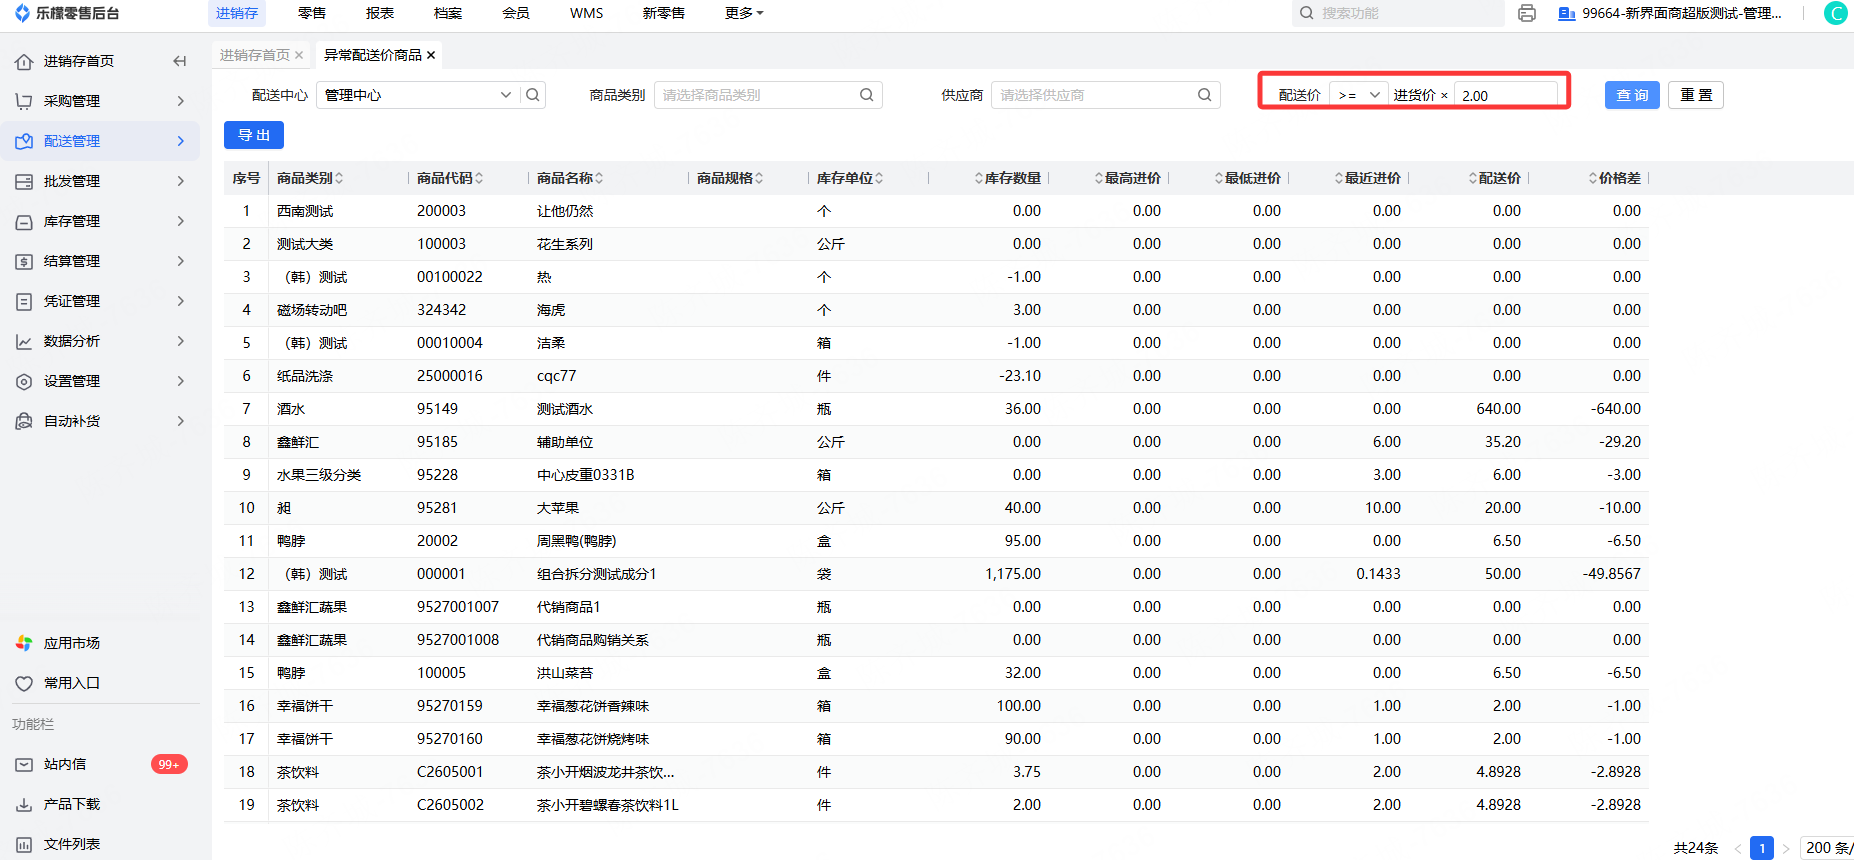Expand the 结算管理 sidebar menu
The image size is (1854, 860).
point(181,261)
